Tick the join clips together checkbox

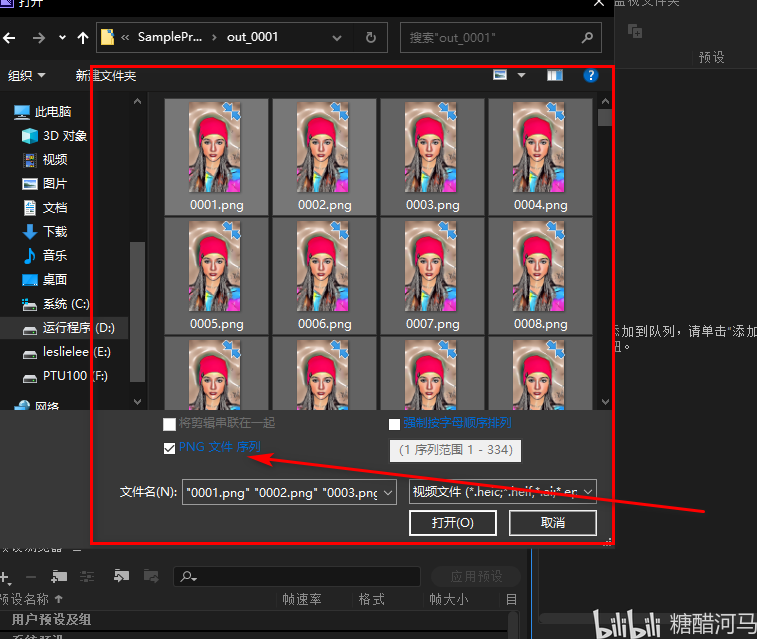coord(169,424)
